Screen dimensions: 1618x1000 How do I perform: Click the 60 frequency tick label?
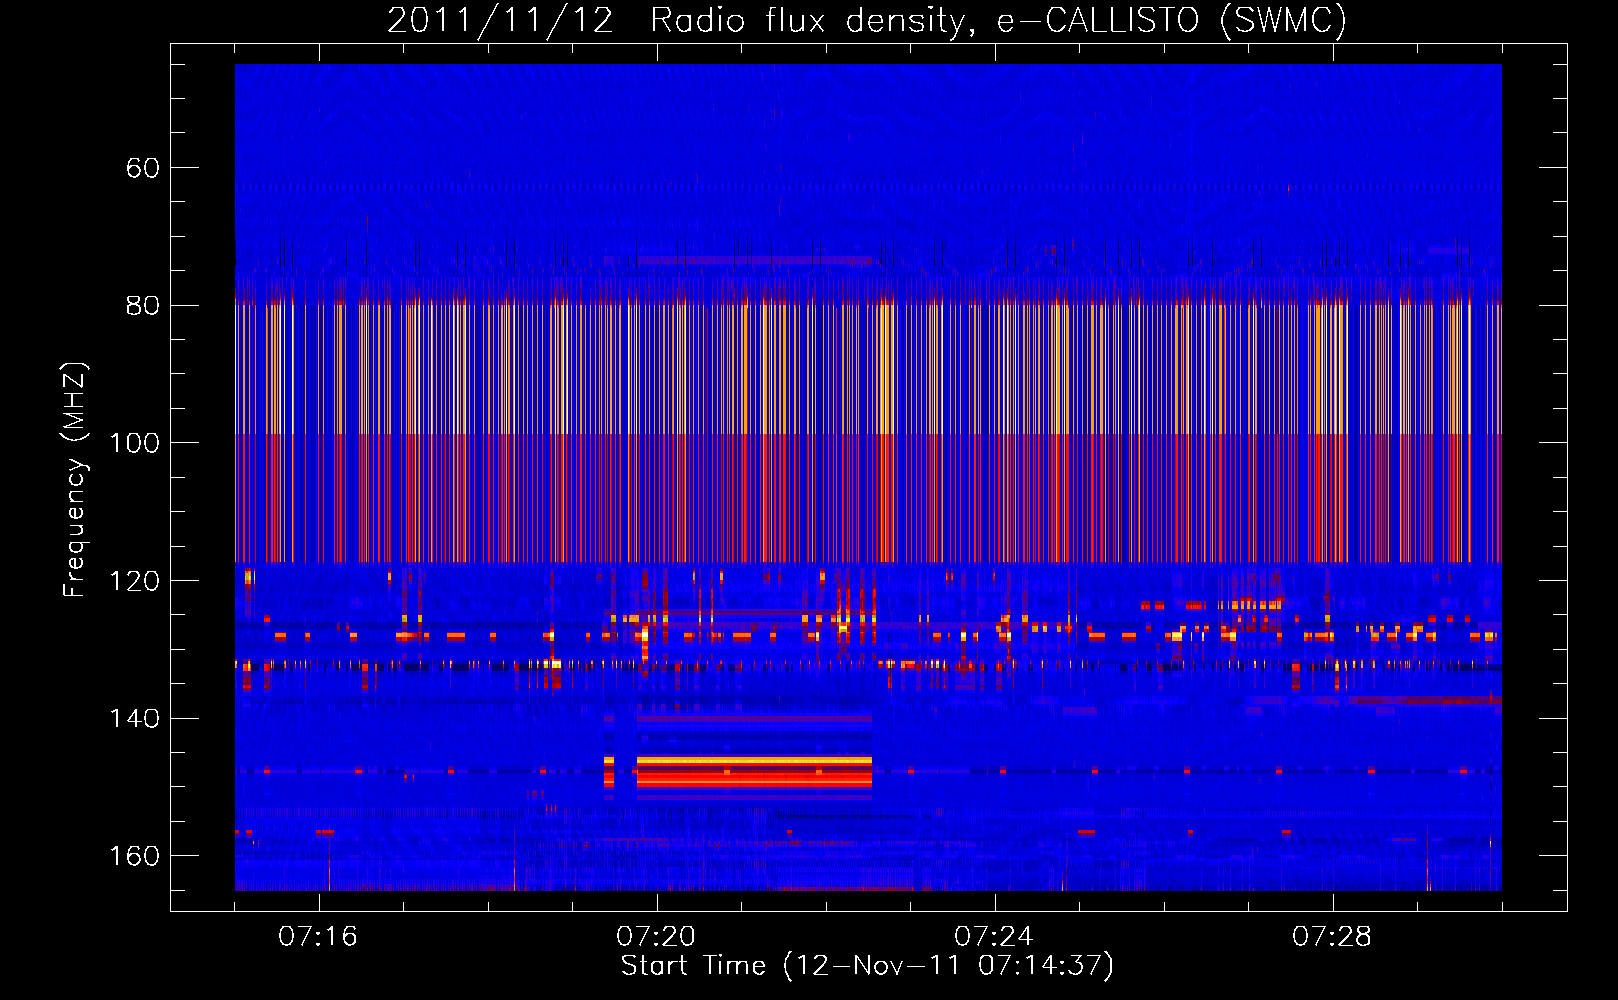(143, 168)
